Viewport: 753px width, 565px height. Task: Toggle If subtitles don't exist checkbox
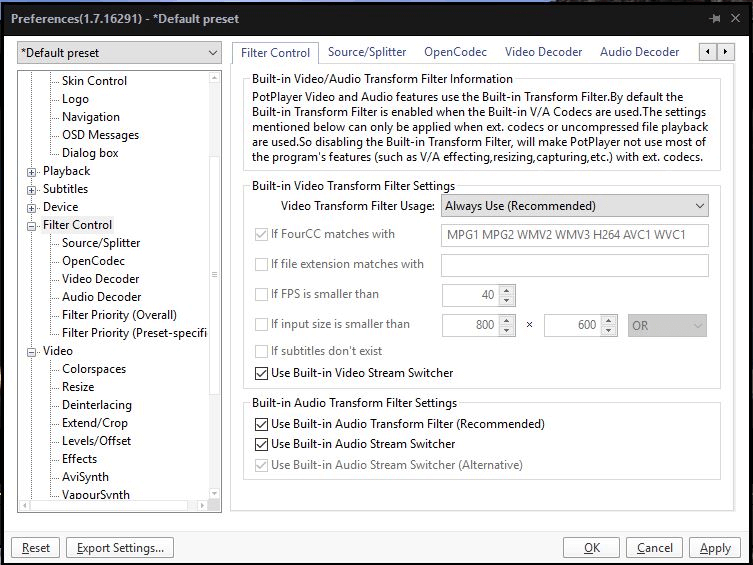261,351
